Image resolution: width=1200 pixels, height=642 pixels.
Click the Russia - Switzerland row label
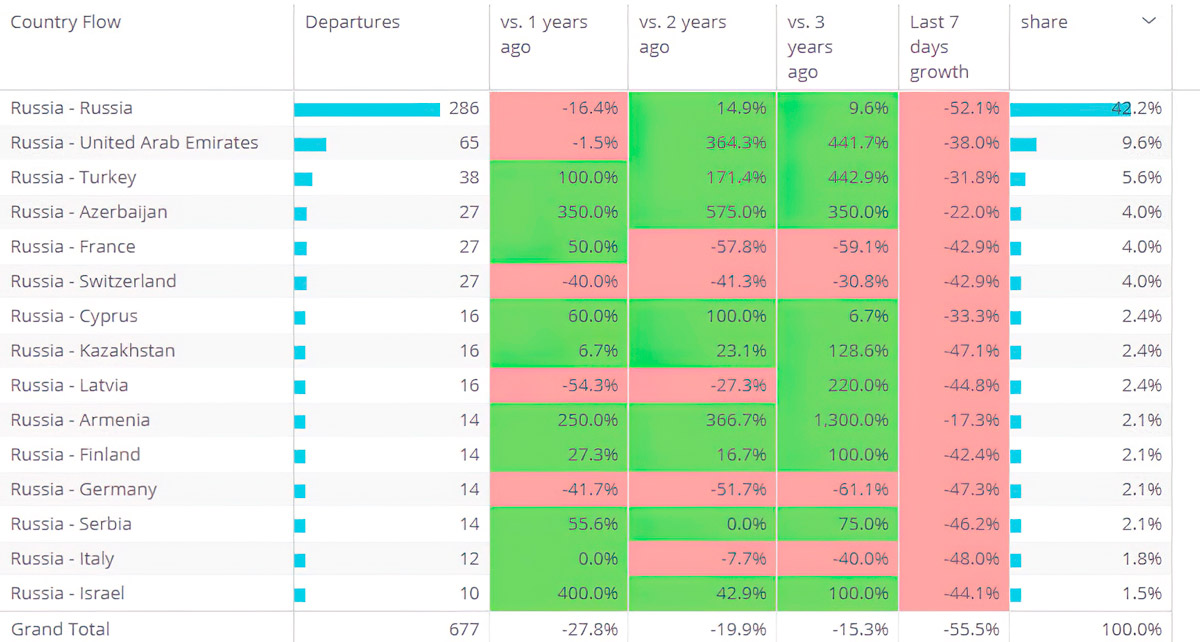tap(93, 281)
